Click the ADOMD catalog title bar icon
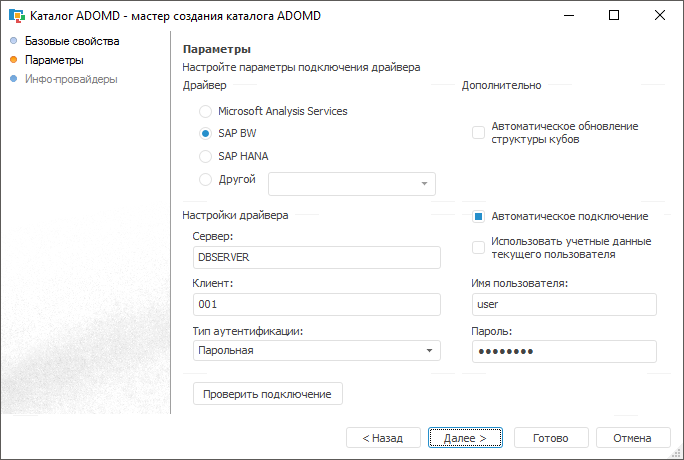The width and height of the screenshot is (684, 460). tap(16, 16)
